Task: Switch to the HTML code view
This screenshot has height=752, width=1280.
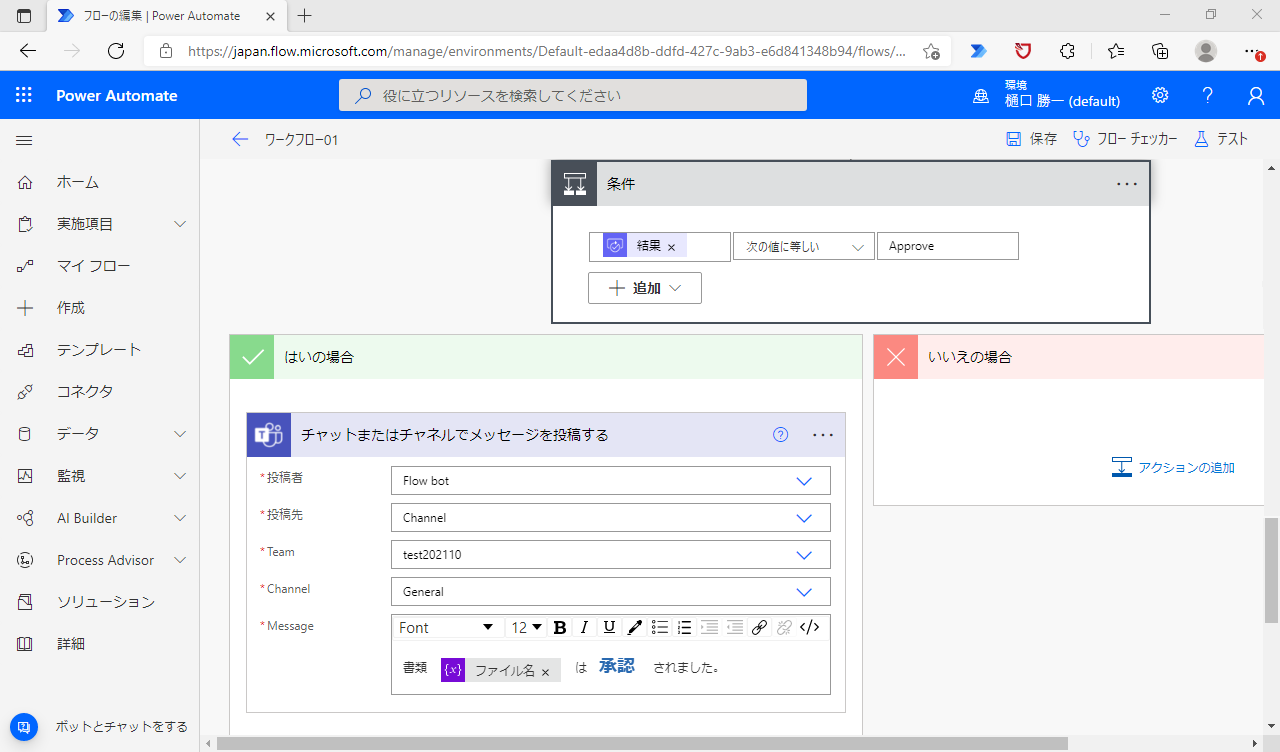Action: pyautogui.click(x=810, y=627)
